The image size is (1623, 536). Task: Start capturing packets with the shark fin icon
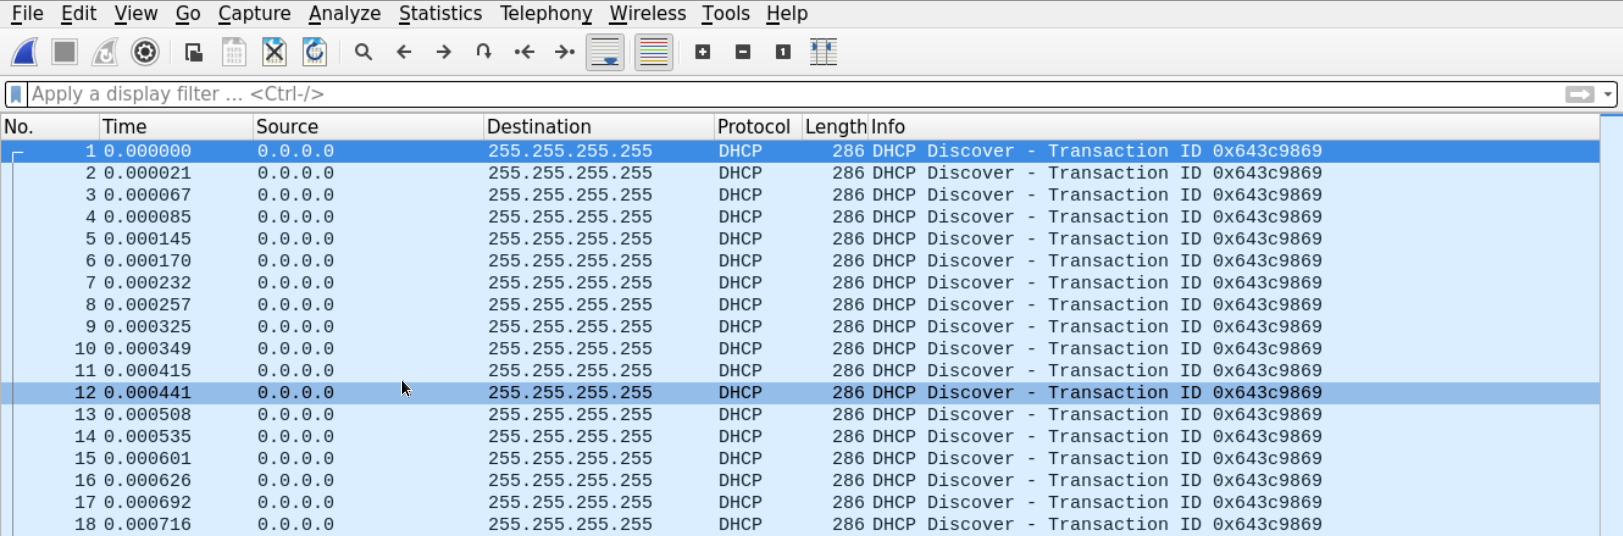tap(25, 52)
